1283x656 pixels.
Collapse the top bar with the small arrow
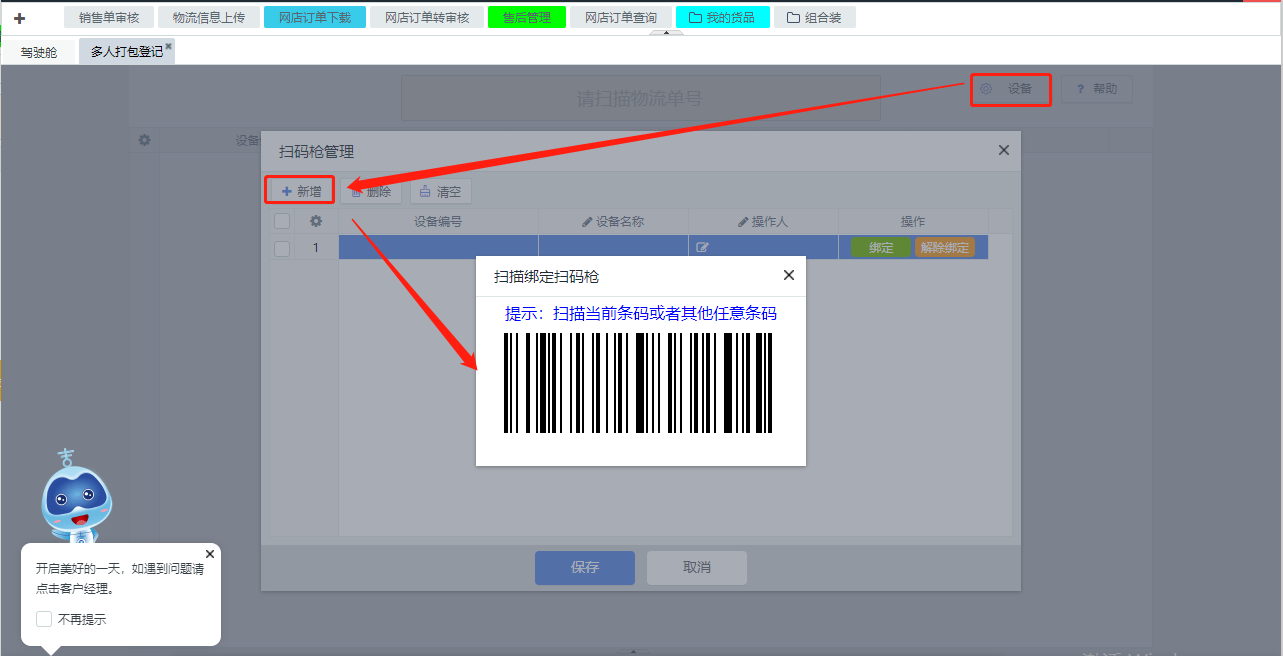tap(666, 33)
